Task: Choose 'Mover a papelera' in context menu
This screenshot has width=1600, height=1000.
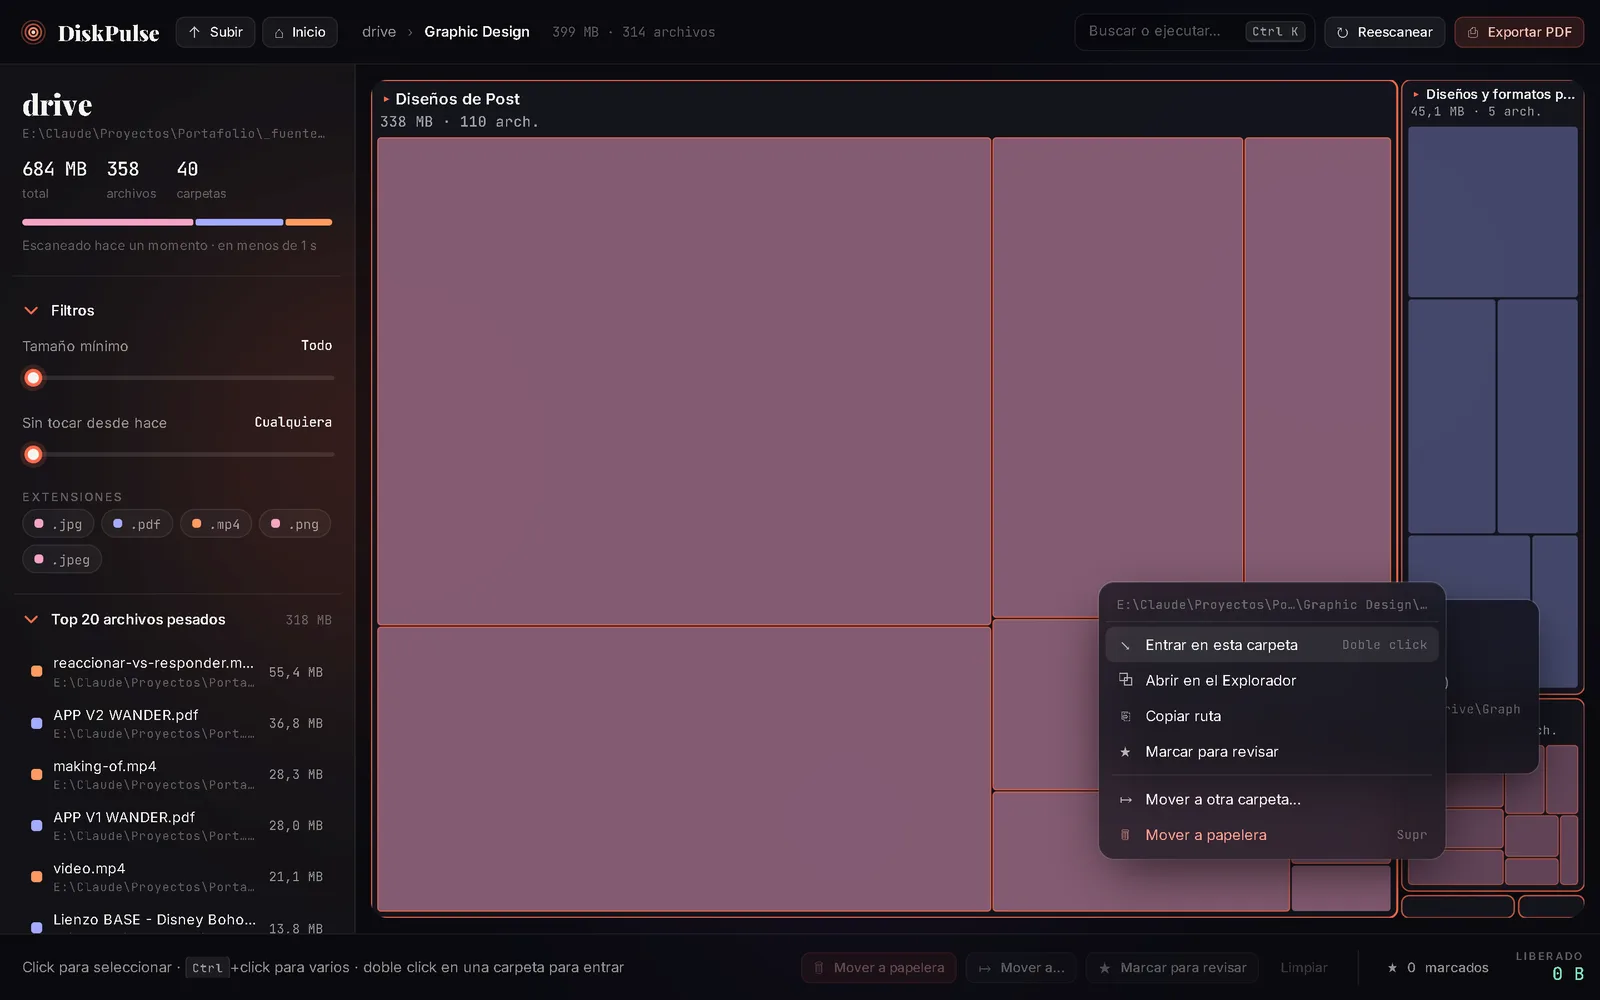Action: coord(1272,835)
